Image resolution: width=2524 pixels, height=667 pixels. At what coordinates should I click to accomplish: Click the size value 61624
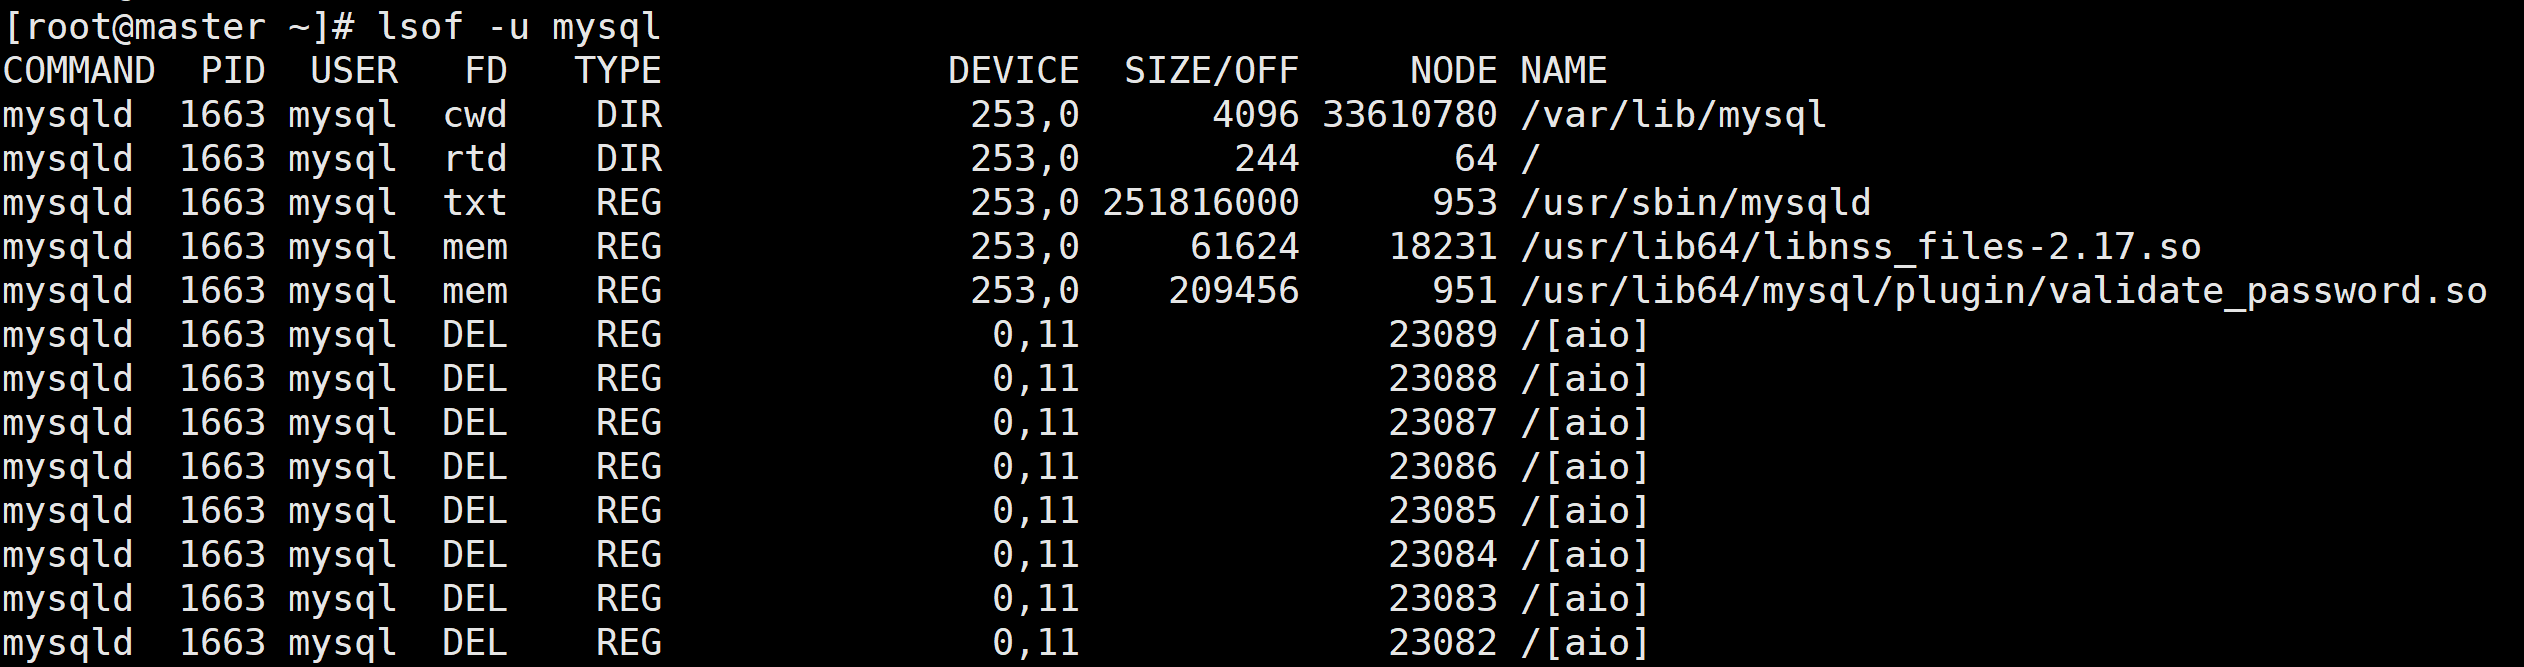click(1244, 247)
